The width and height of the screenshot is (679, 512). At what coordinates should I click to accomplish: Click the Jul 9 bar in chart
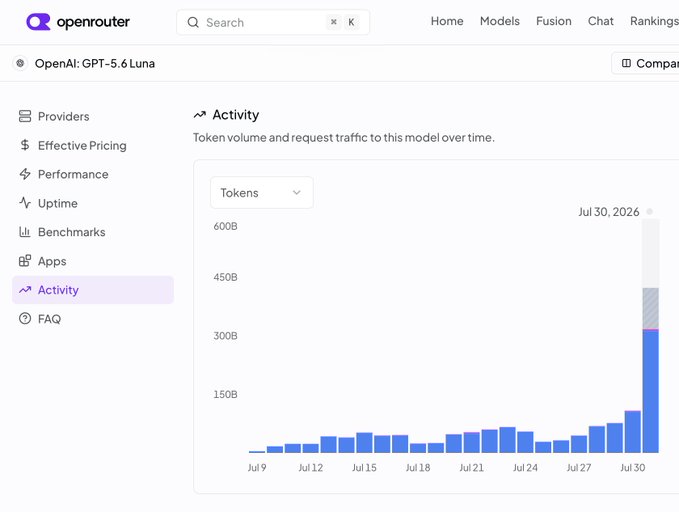pos(257,452)
